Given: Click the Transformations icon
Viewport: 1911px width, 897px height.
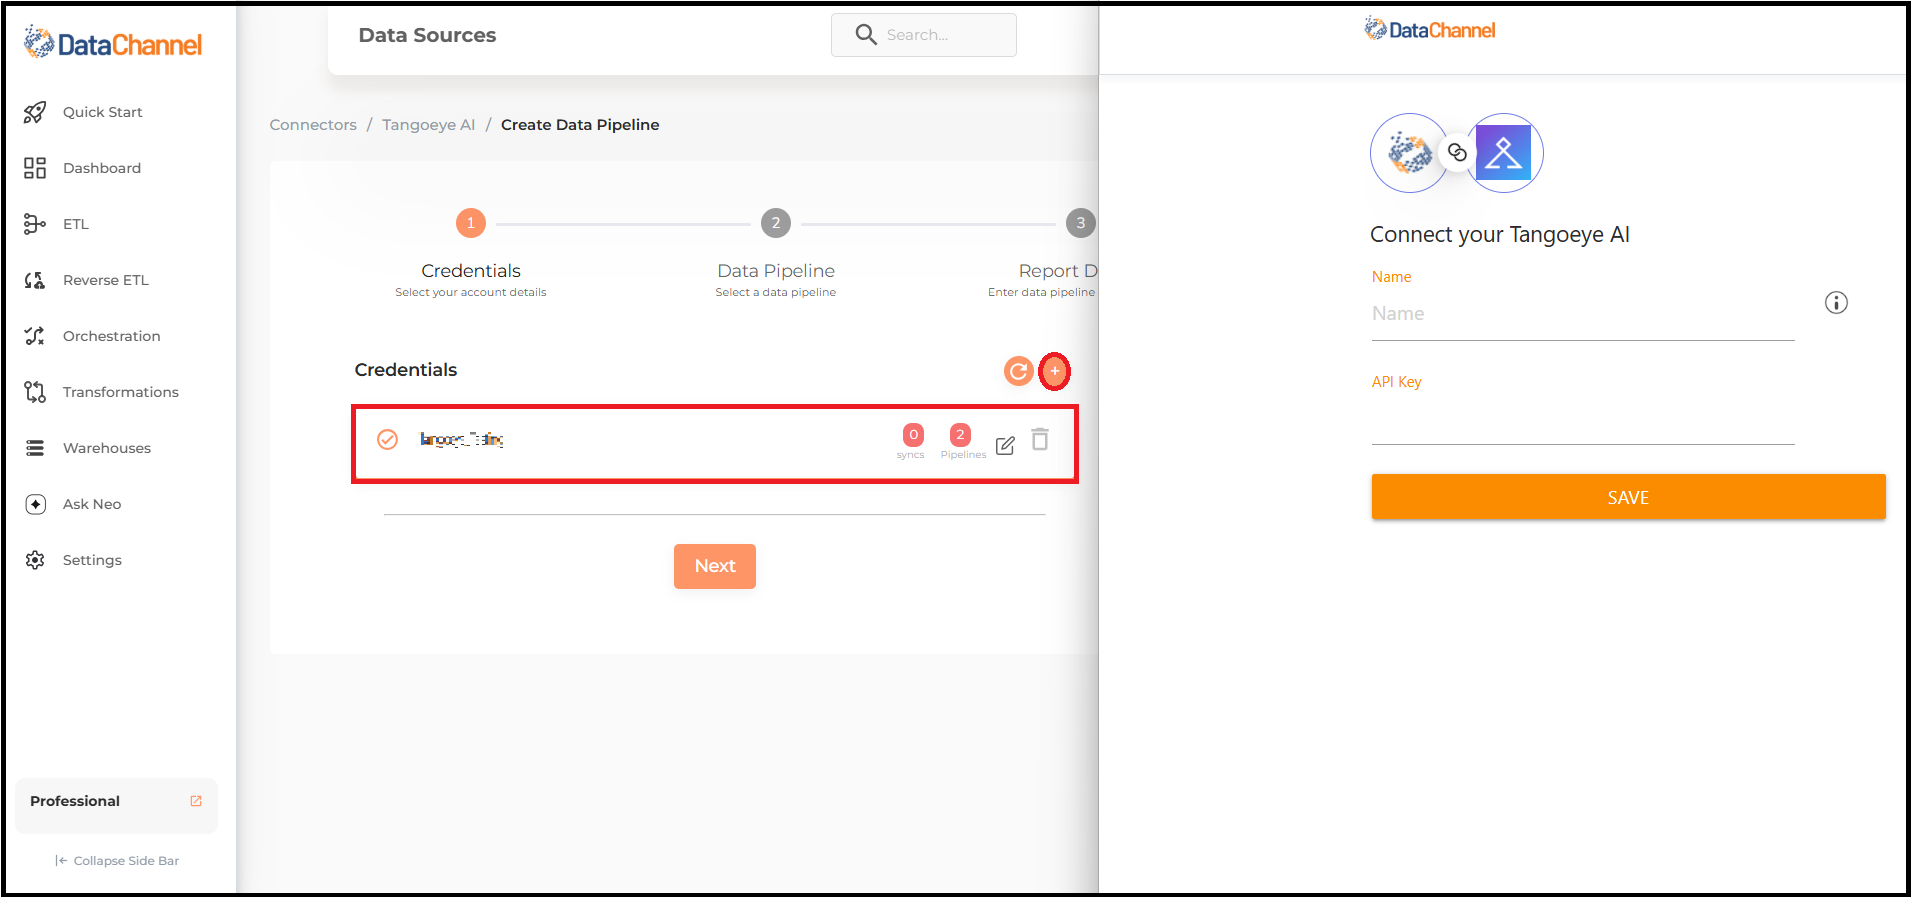Looking at the screenshot, I should (x=35, y=392).
